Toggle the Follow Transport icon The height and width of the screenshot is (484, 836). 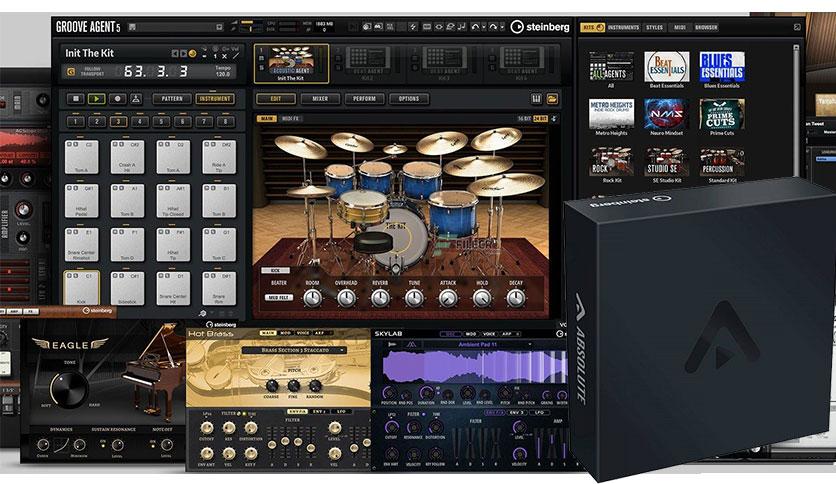pos(71,71)
